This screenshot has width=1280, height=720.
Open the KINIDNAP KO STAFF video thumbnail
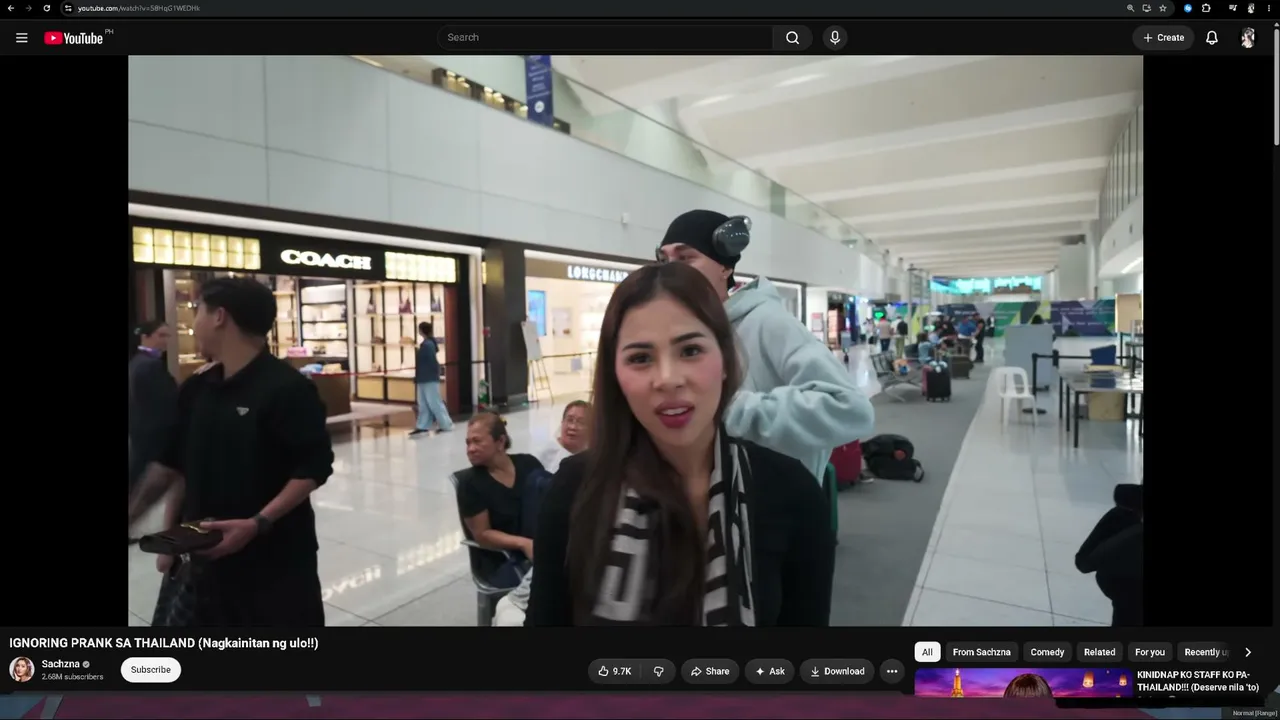pyautogui.click(x=1022, y=682)
